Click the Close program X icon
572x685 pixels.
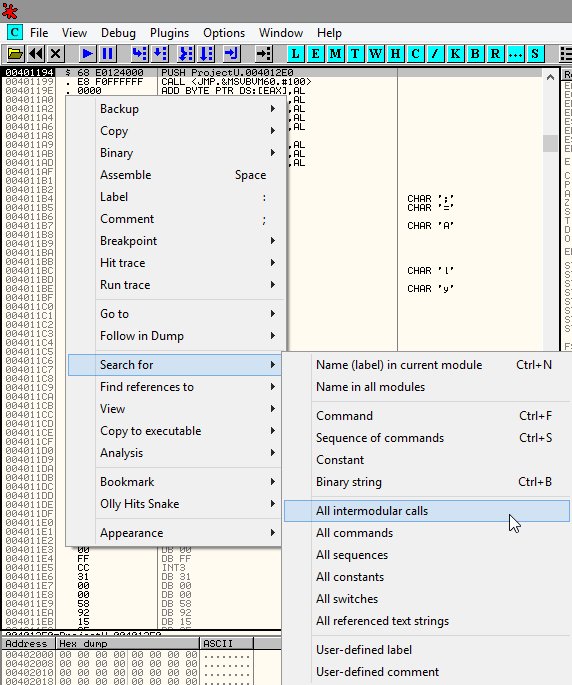(55, 54)
